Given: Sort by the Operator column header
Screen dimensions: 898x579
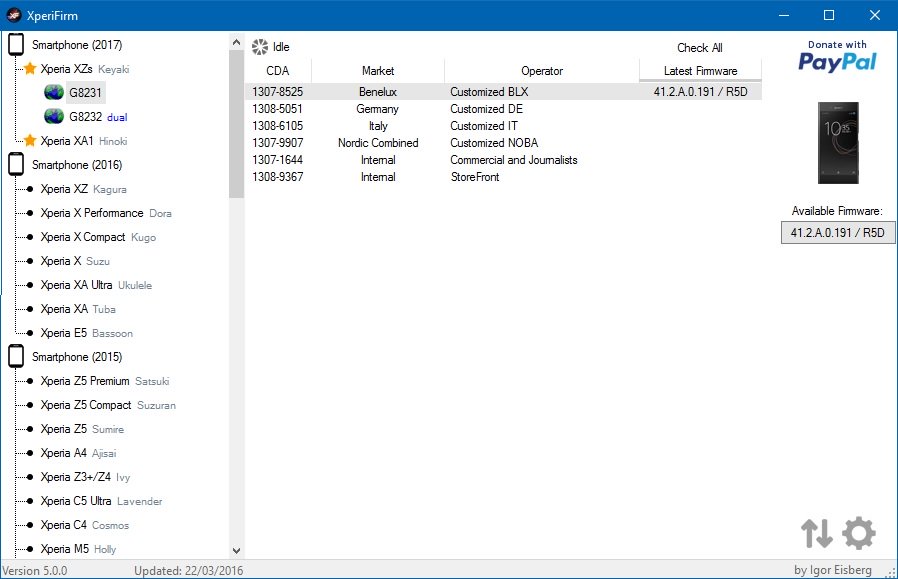Looking at the screenshot, I should (542, 70).
